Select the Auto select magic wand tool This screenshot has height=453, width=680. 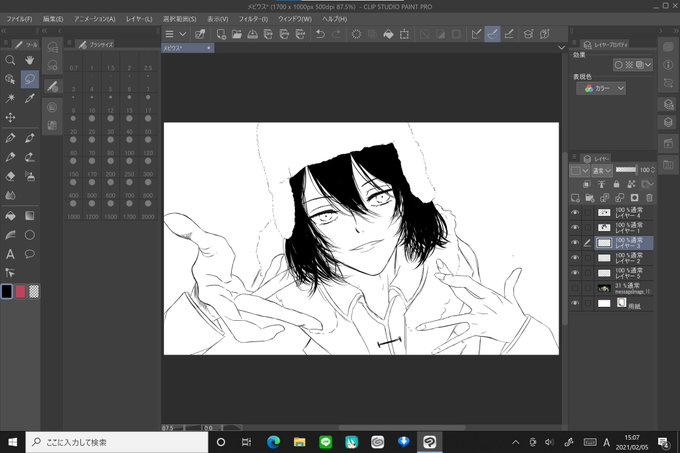[10, 98]
